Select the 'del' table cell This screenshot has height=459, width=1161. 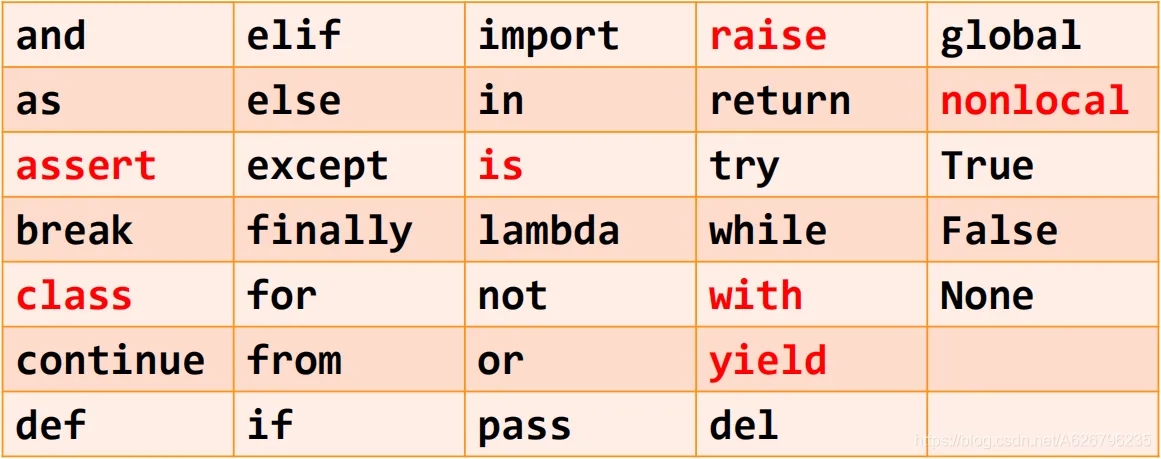811,424
